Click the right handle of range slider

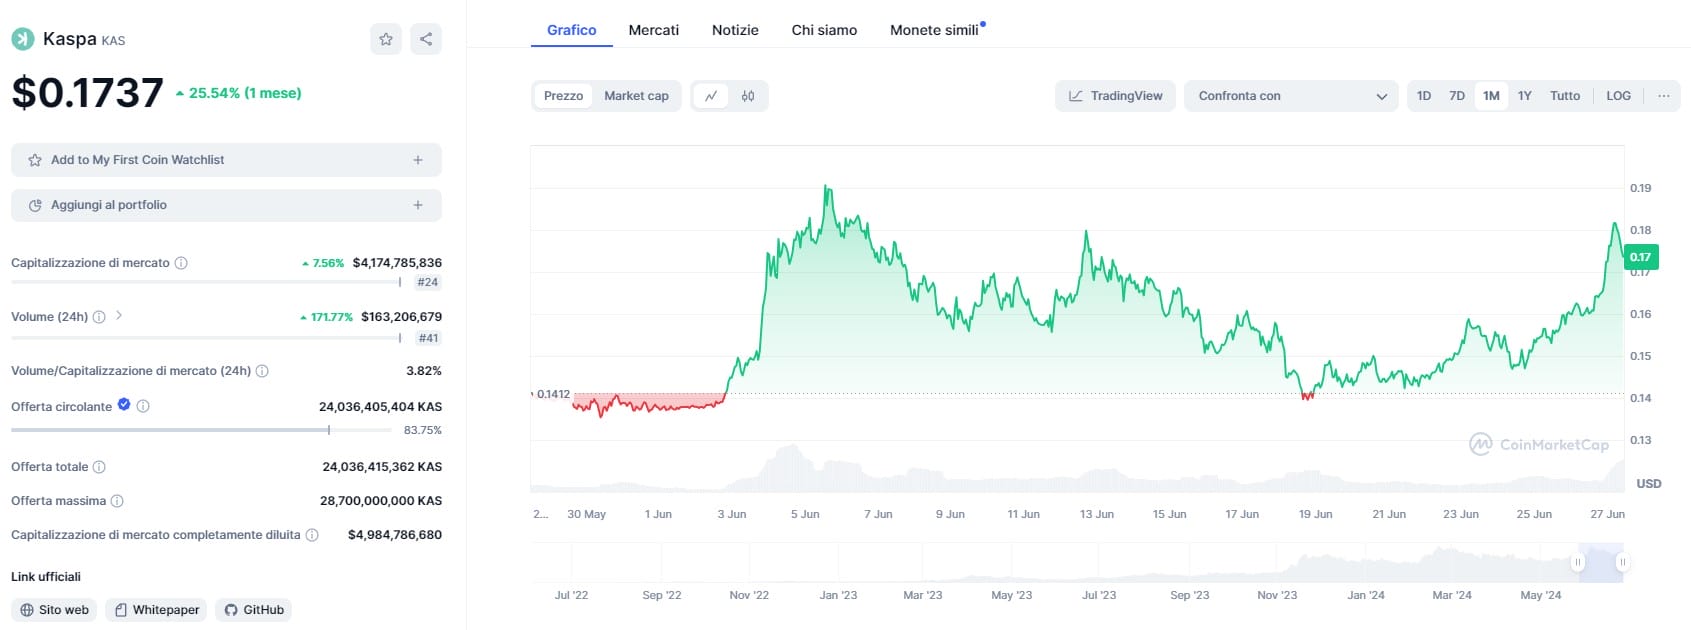(x=1622, y=562)
